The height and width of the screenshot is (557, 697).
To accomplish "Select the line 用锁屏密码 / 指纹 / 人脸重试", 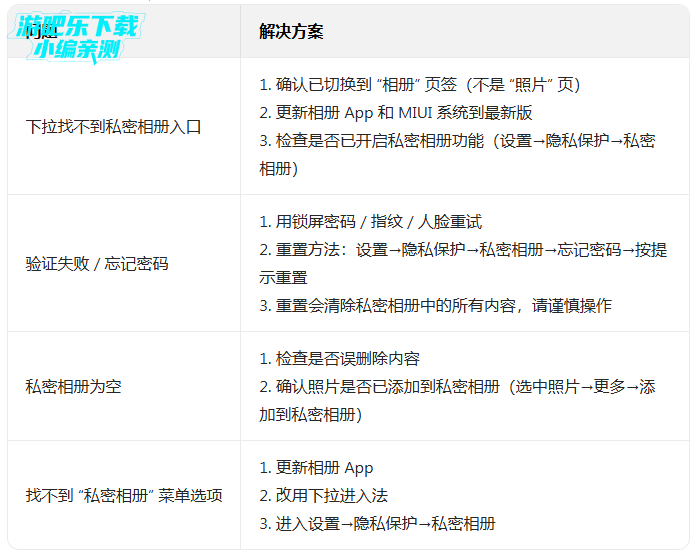I will (370, 222).
